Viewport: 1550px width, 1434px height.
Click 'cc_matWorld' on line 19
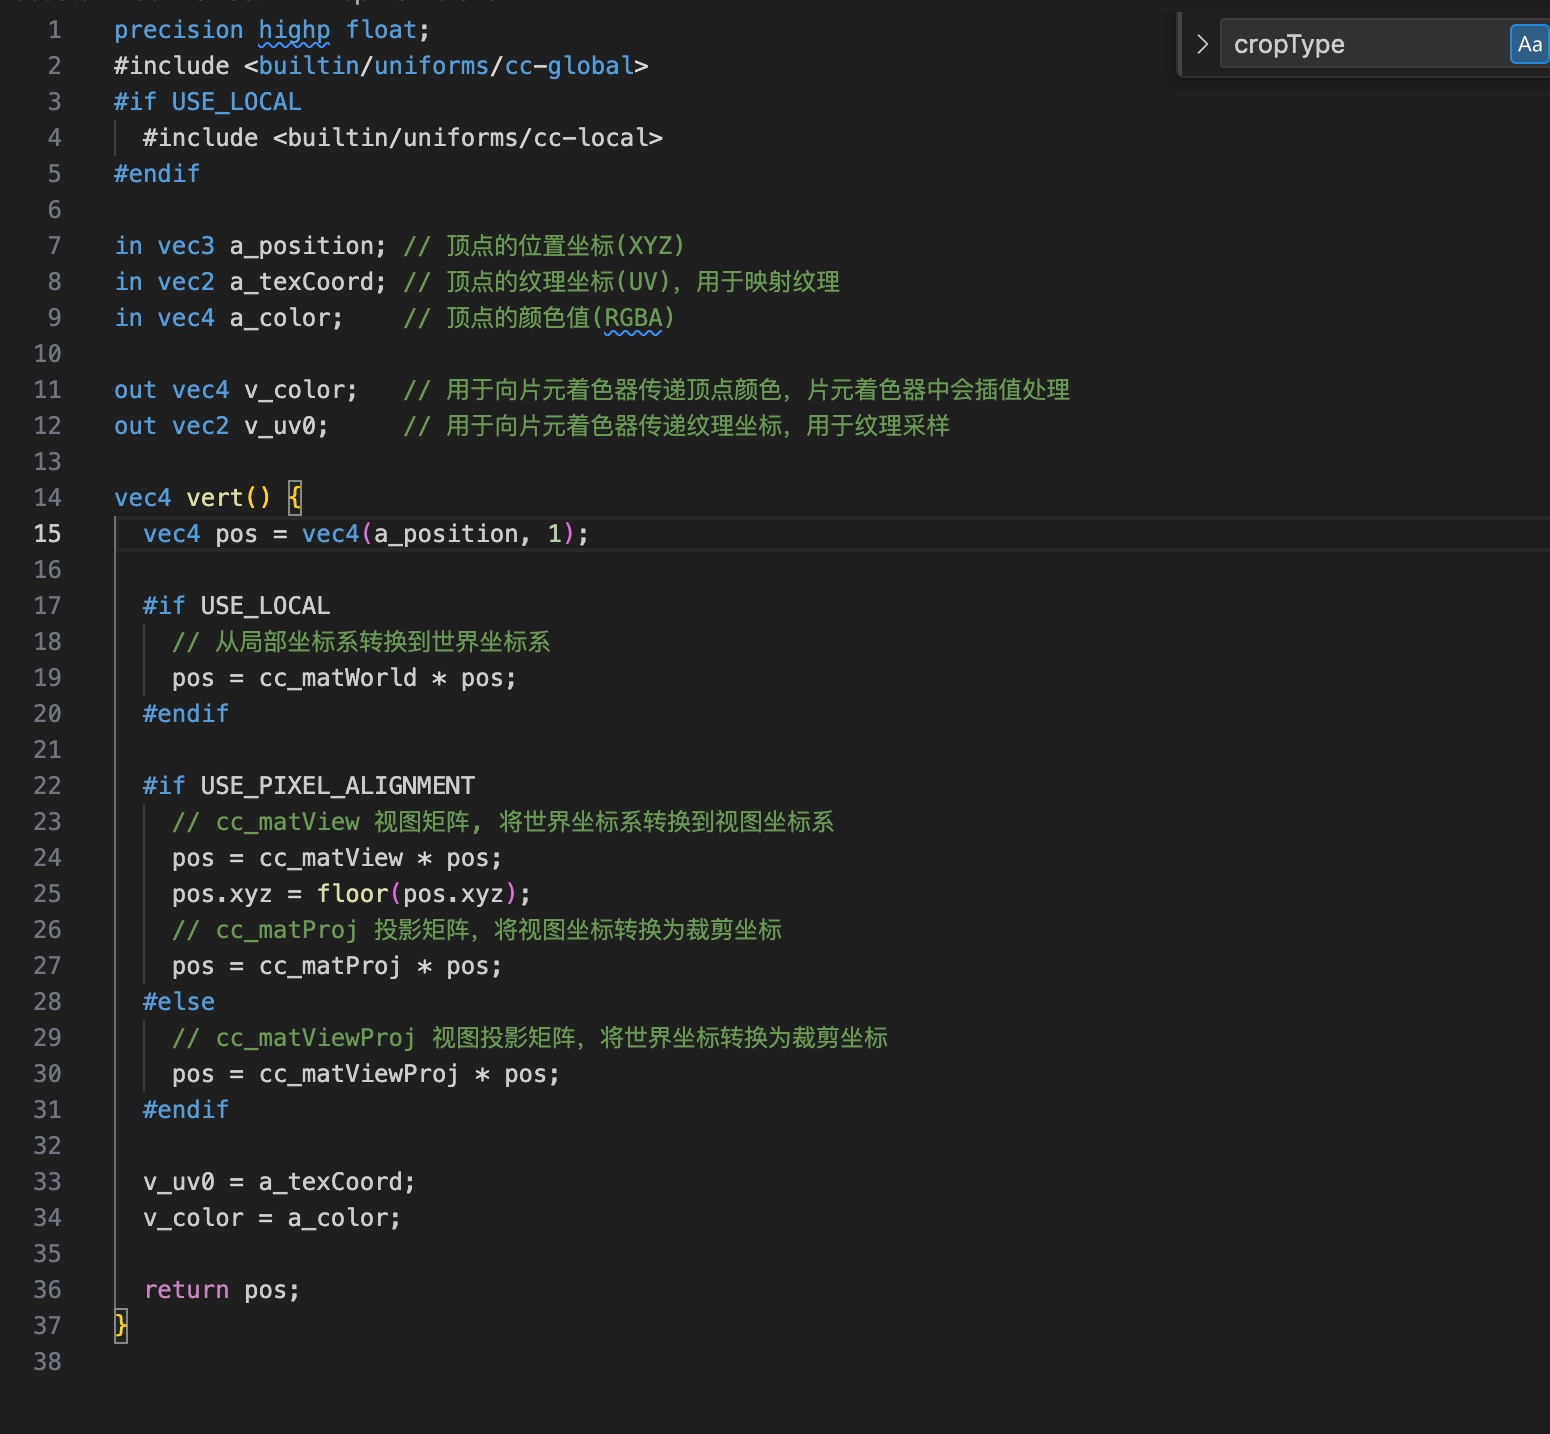click(x=338, y=678)
